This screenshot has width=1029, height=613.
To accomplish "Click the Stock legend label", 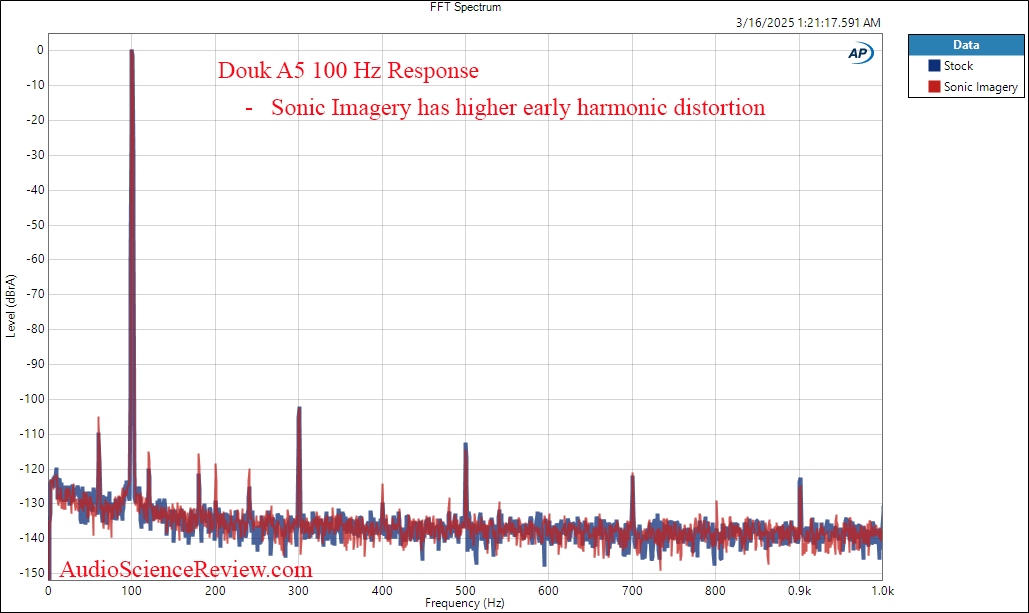I will point(958,66).
